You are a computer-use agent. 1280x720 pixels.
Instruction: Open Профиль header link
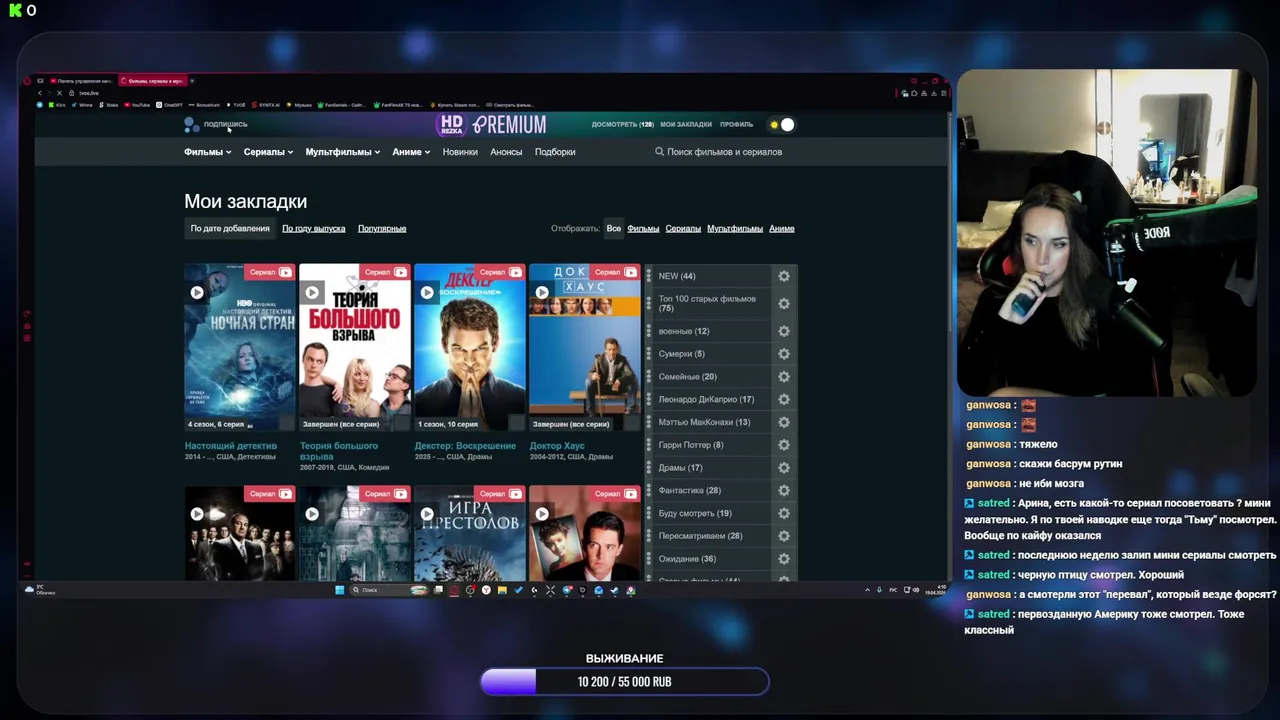tap(736, 125)
